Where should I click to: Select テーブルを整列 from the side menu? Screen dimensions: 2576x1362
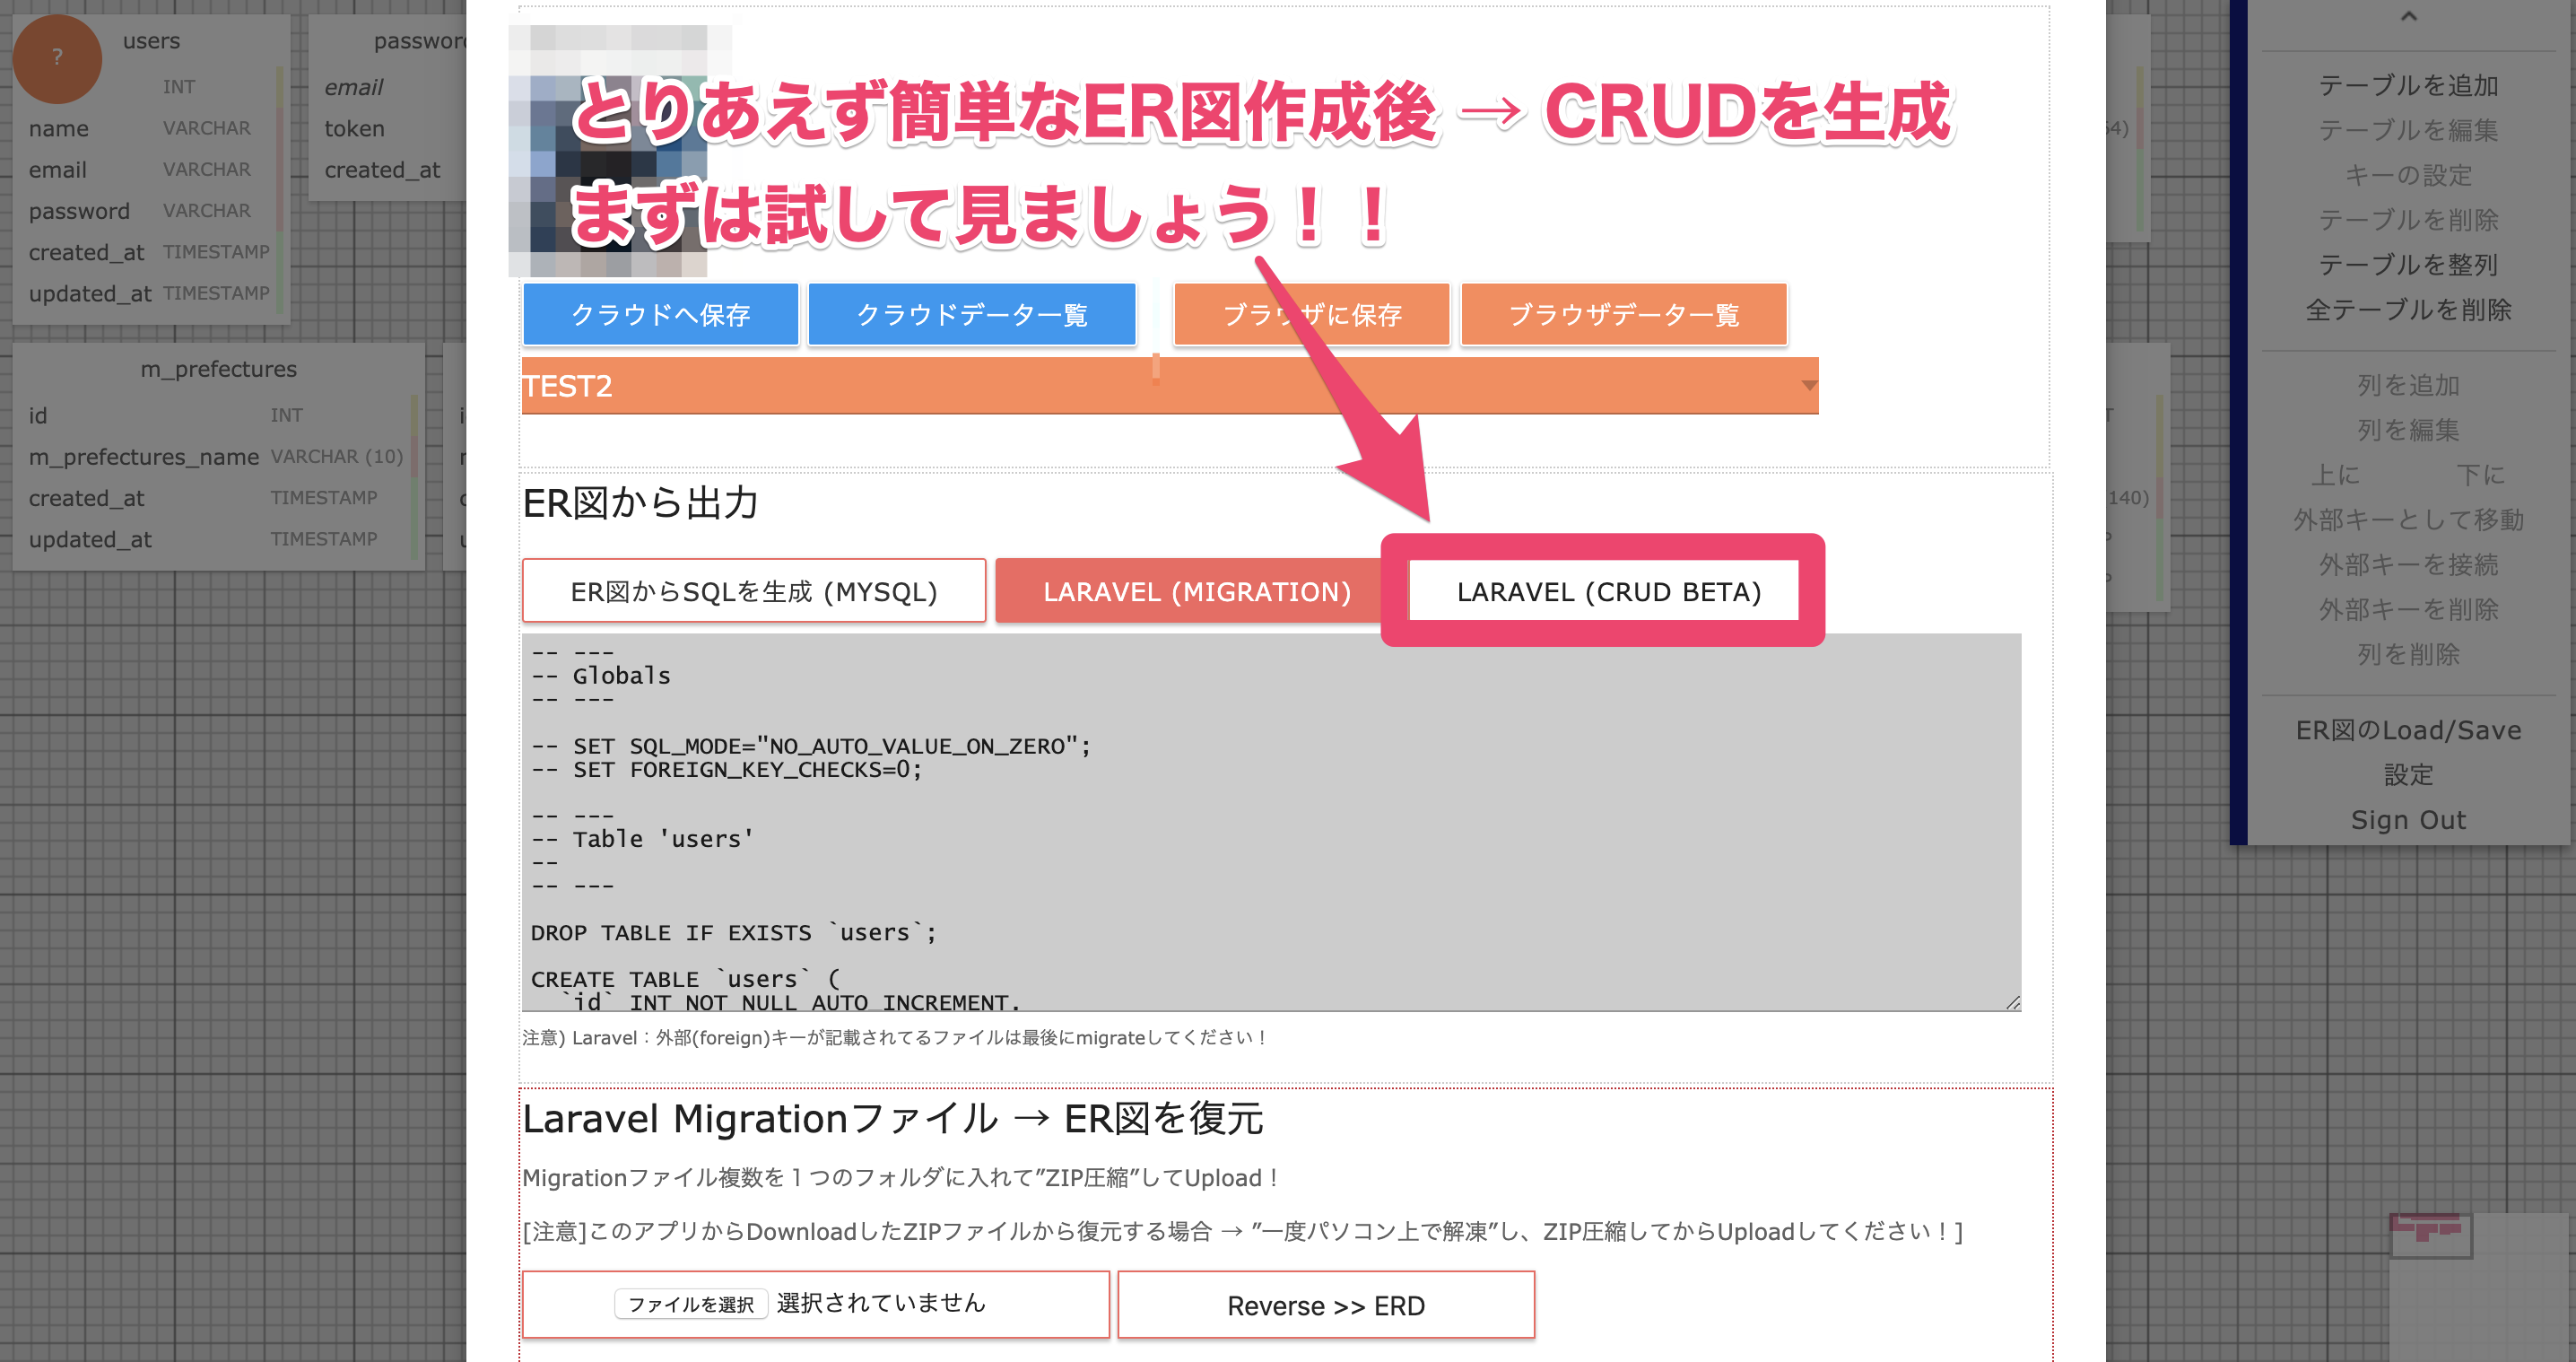pyautogui.click(x=2407, y=265)
